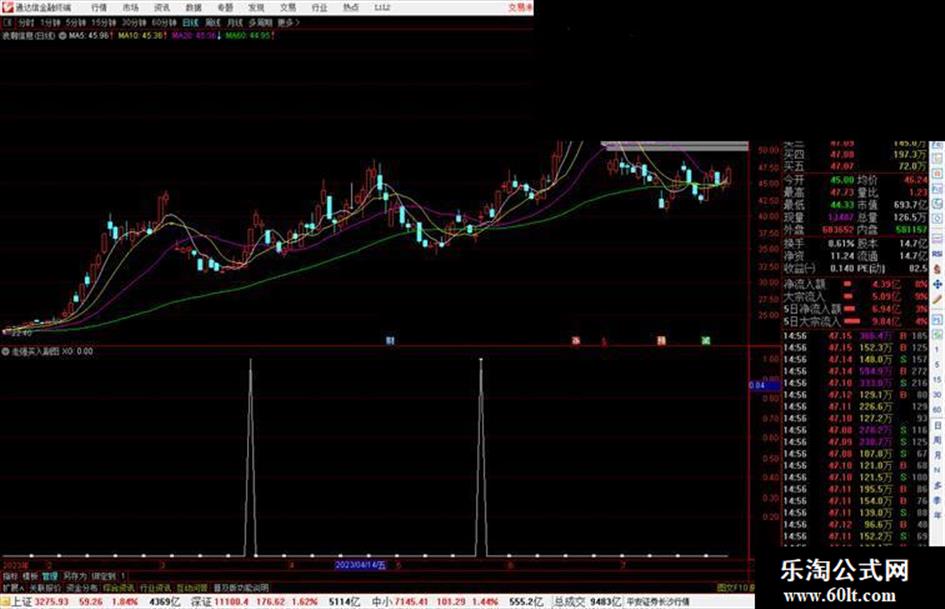Open the 资讯 menu

click(x=162, y=7)
